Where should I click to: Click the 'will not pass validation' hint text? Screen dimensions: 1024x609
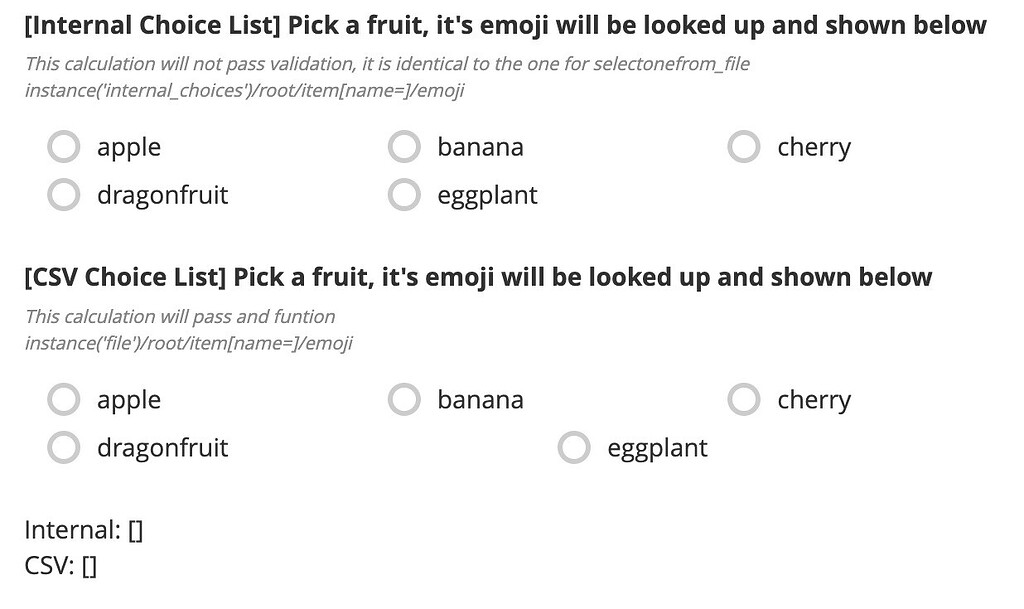(387, 64)
